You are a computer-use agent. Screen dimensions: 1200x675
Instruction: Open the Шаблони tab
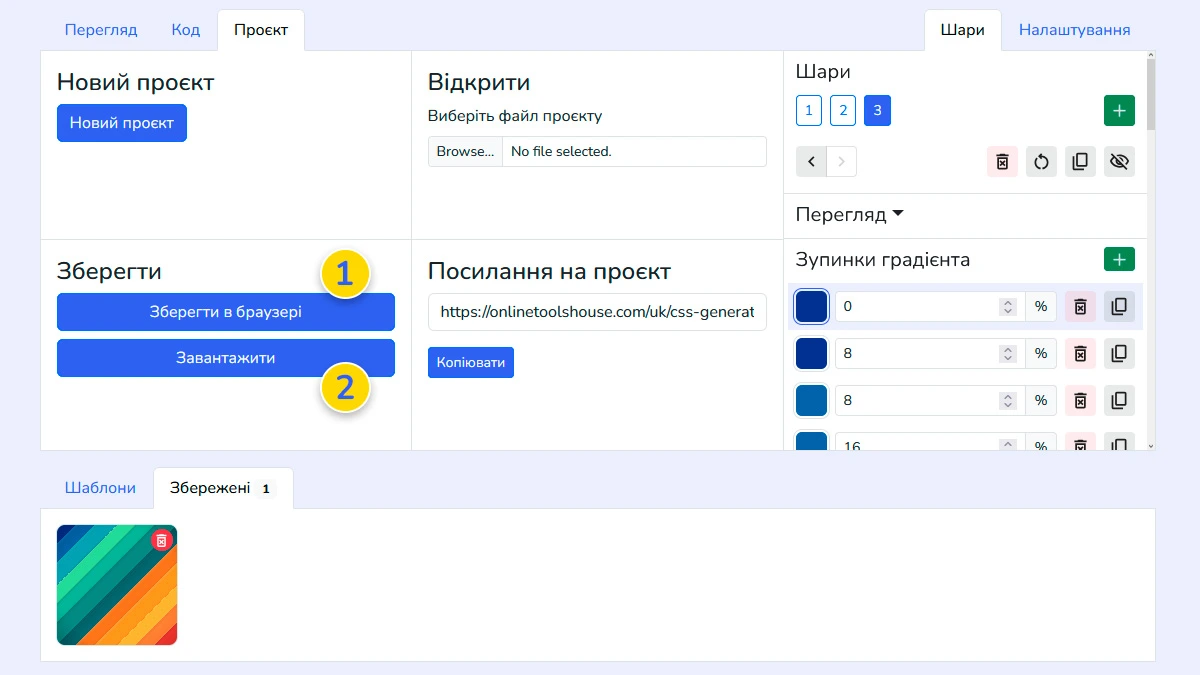(101, 487)
